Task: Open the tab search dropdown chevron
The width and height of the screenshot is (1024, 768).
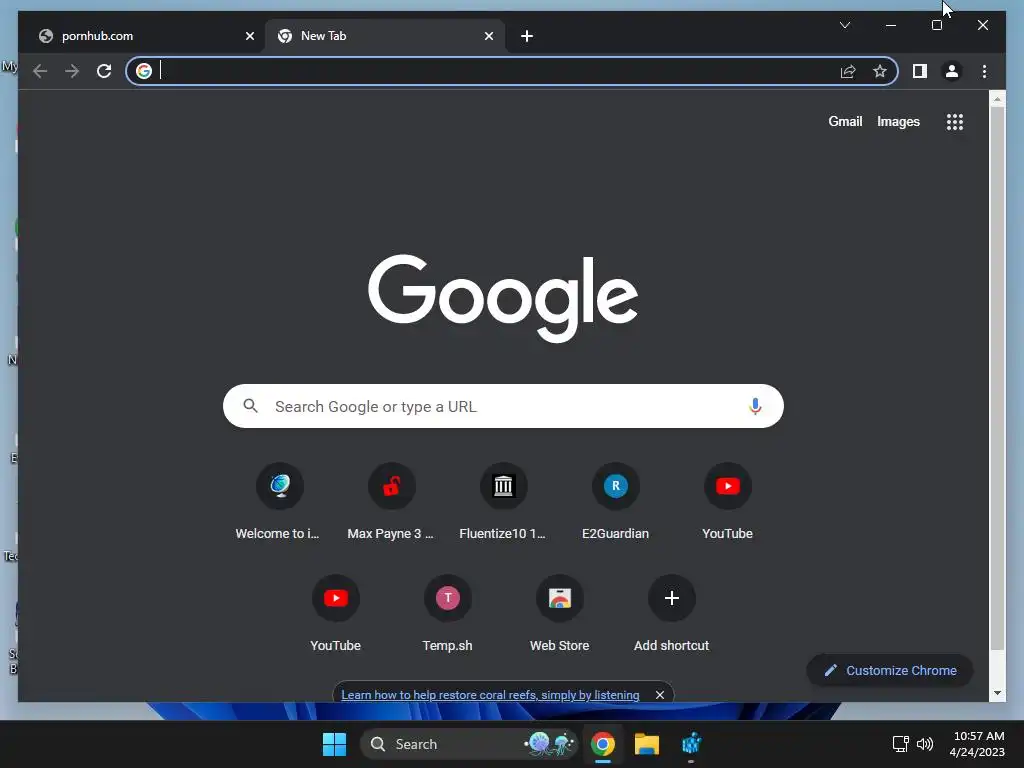Action: click(844, 25)
